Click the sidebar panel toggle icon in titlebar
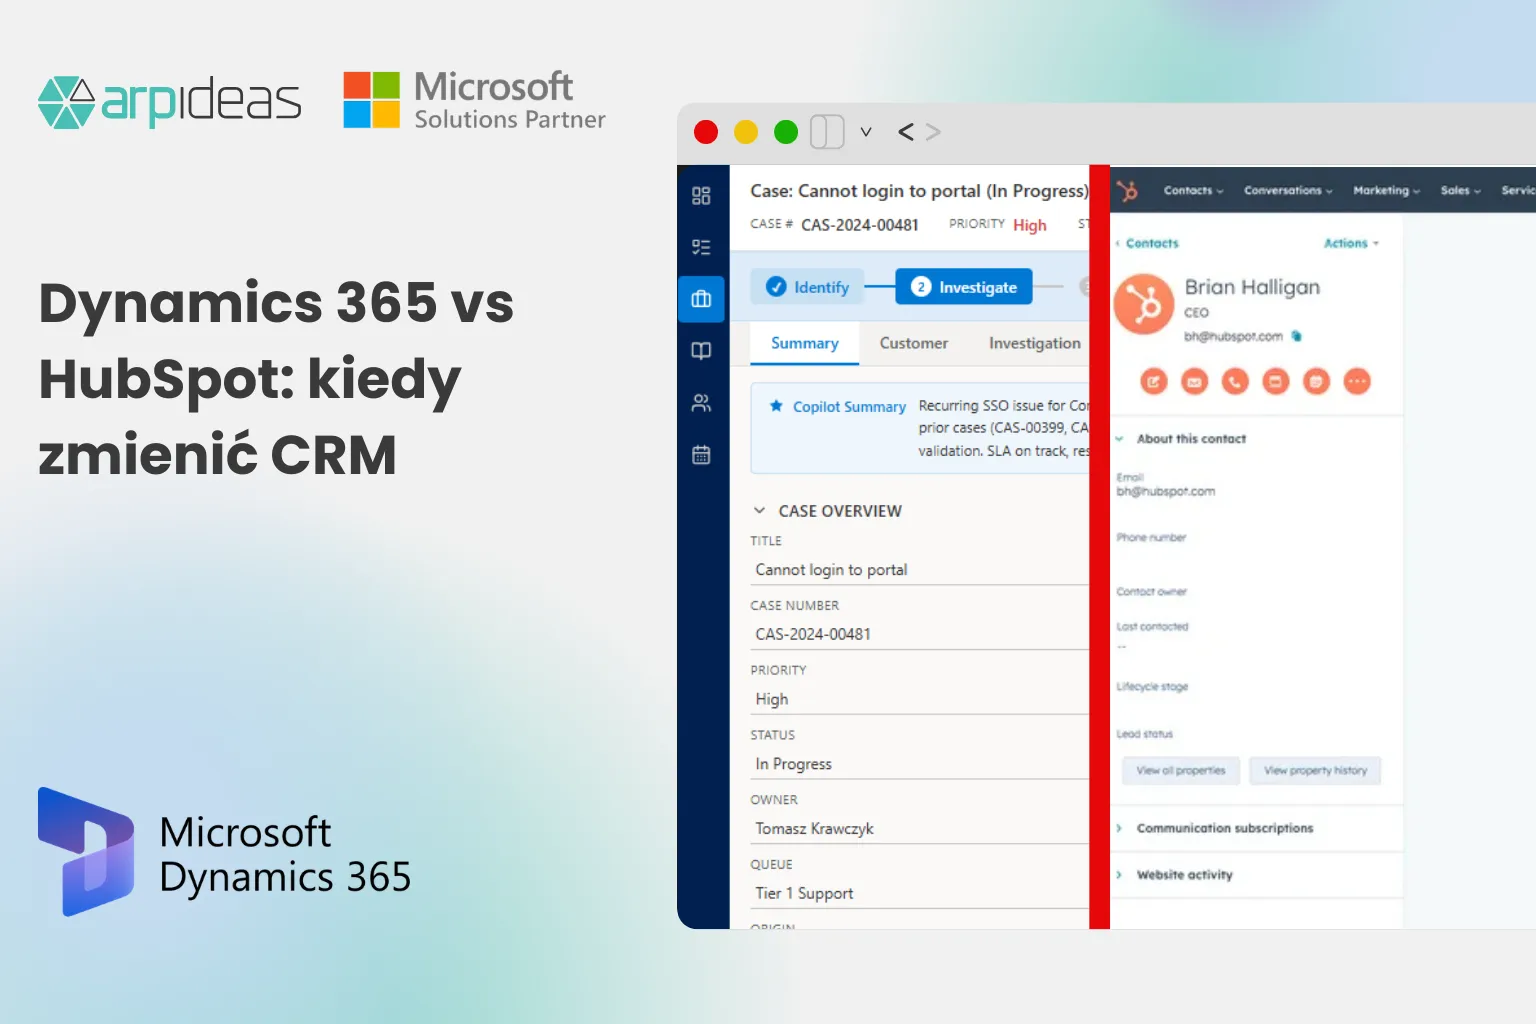 click(827, 132)
